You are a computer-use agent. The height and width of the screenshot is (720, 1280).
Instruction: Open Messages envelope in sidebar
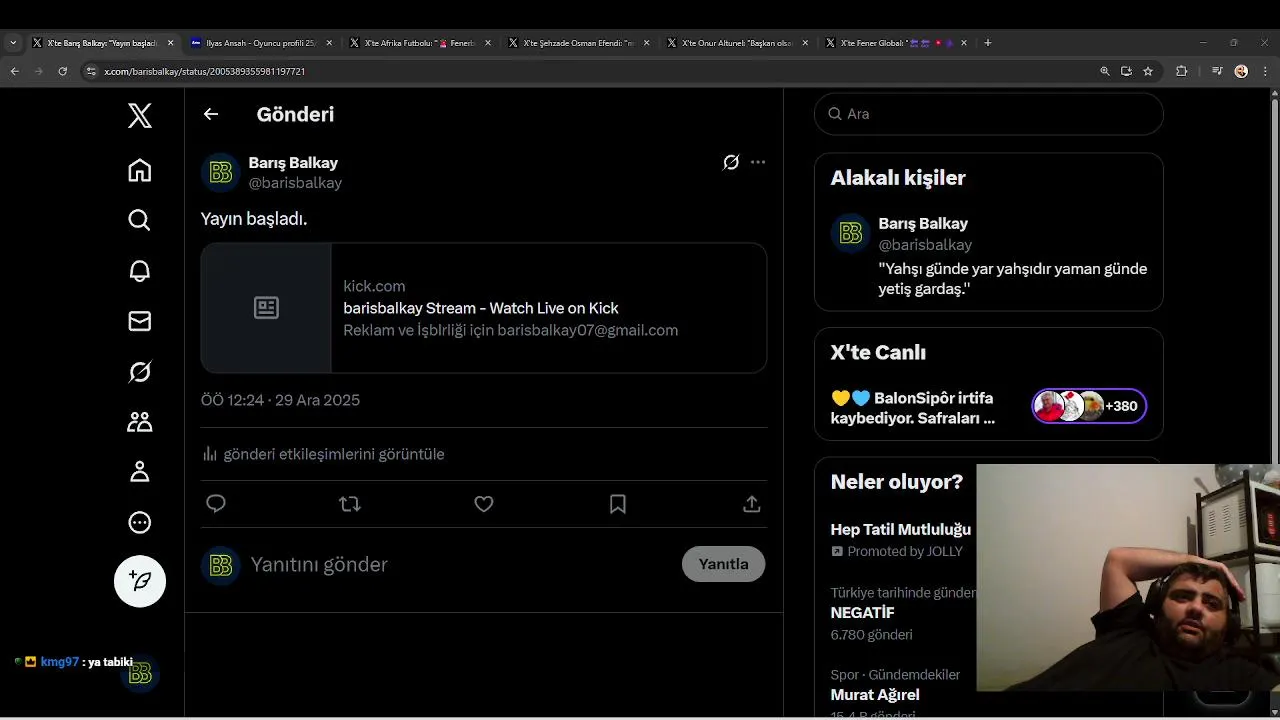click(x=140, y=321)
